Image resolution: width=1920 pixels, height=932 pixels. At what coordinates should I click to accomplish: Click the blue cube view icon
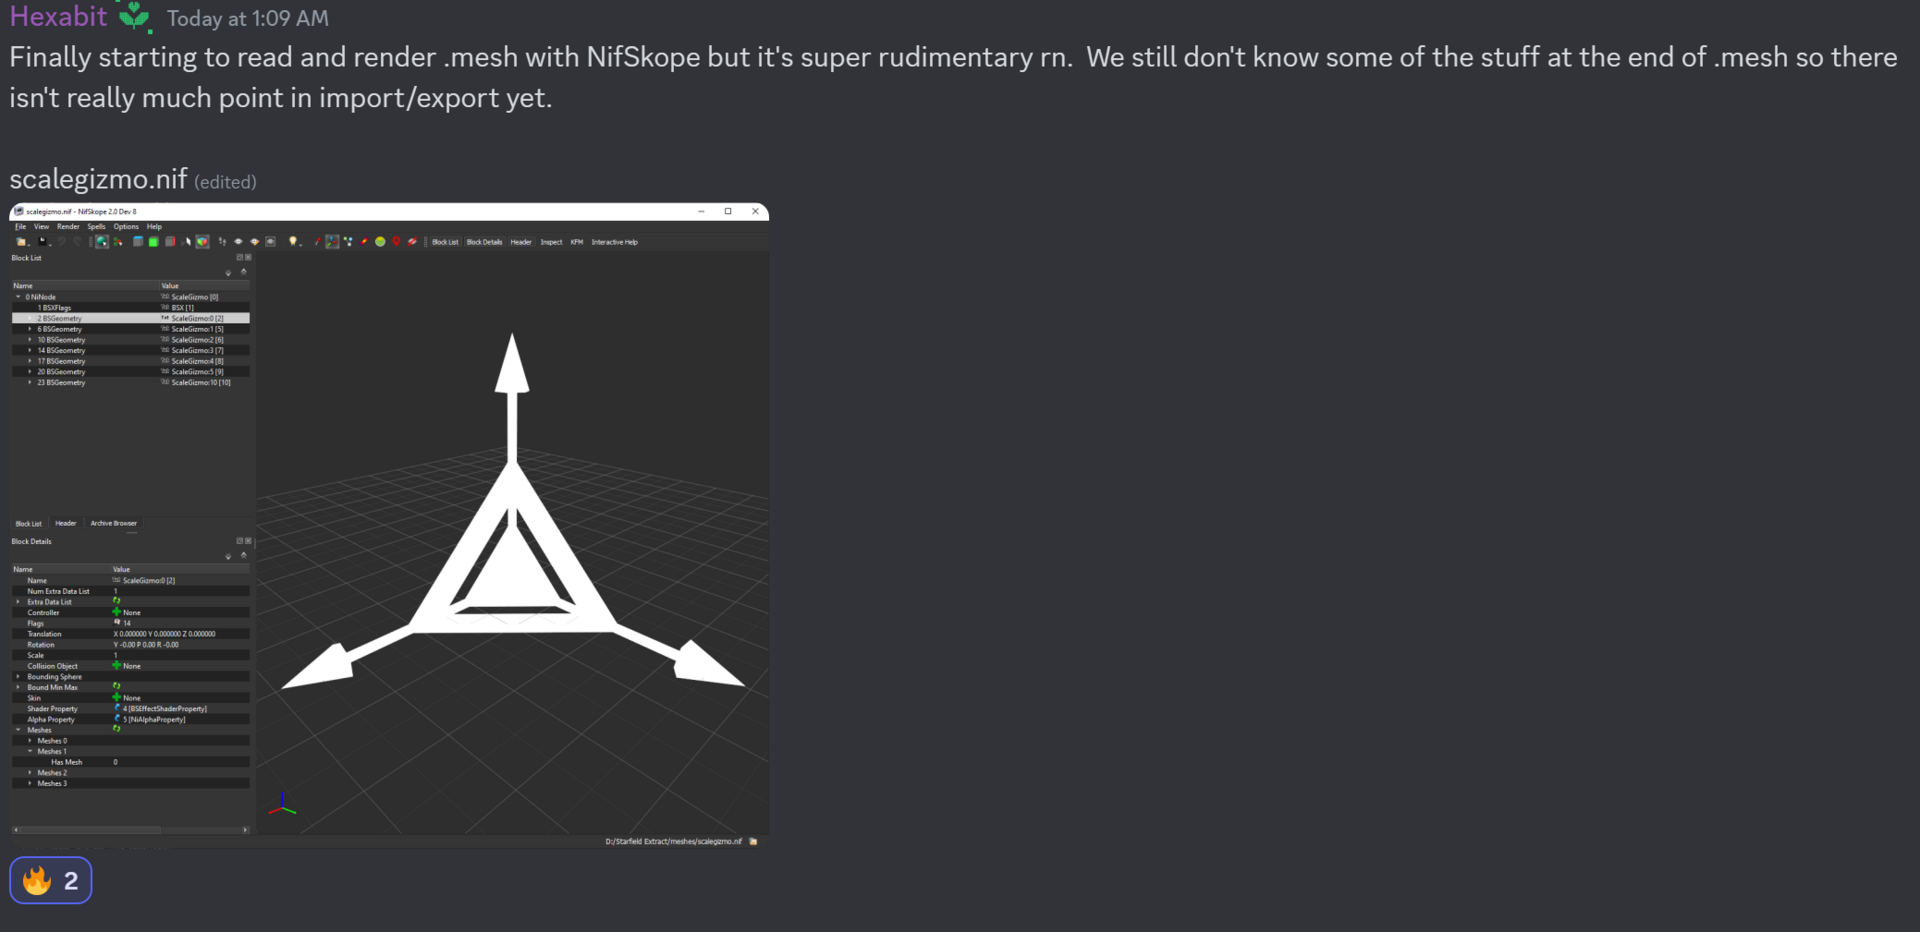pyautogui.click(x=137, y=242)
